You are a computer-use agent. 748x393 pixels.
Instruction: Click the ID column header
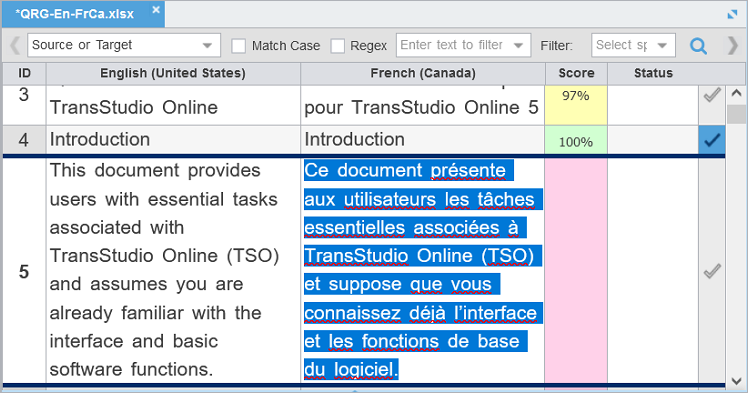(x=24, y=73)
